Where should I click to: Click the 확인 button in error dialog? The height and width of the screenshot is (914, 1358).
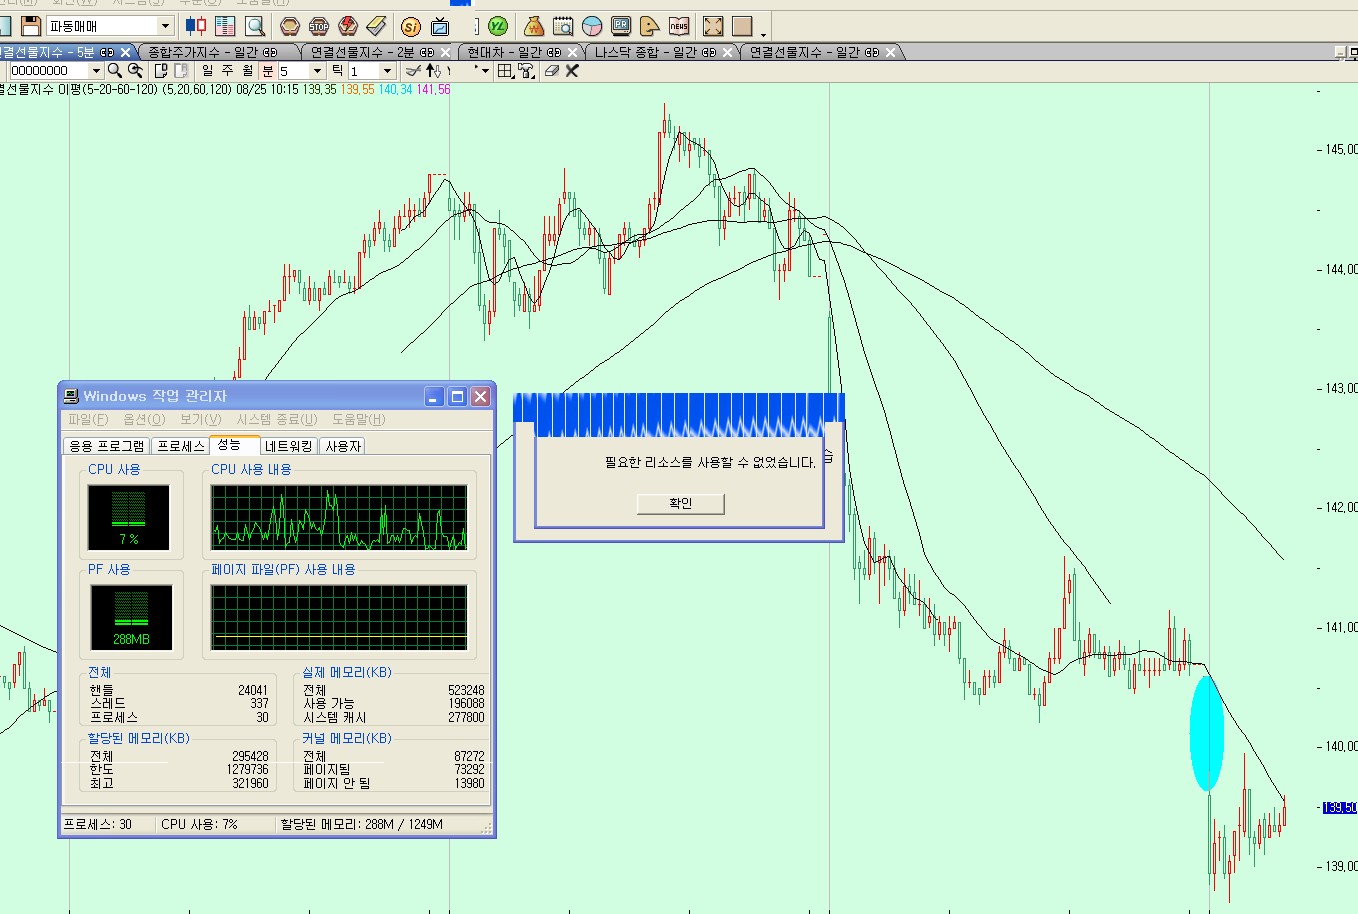pos(680,504)
